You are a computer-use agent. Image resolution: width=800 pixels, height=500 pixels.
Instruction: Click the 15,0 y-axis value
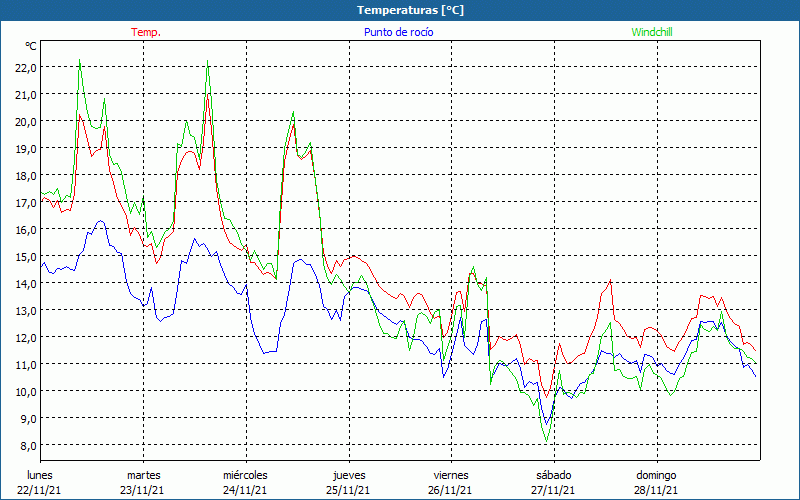tap(26, 256)
